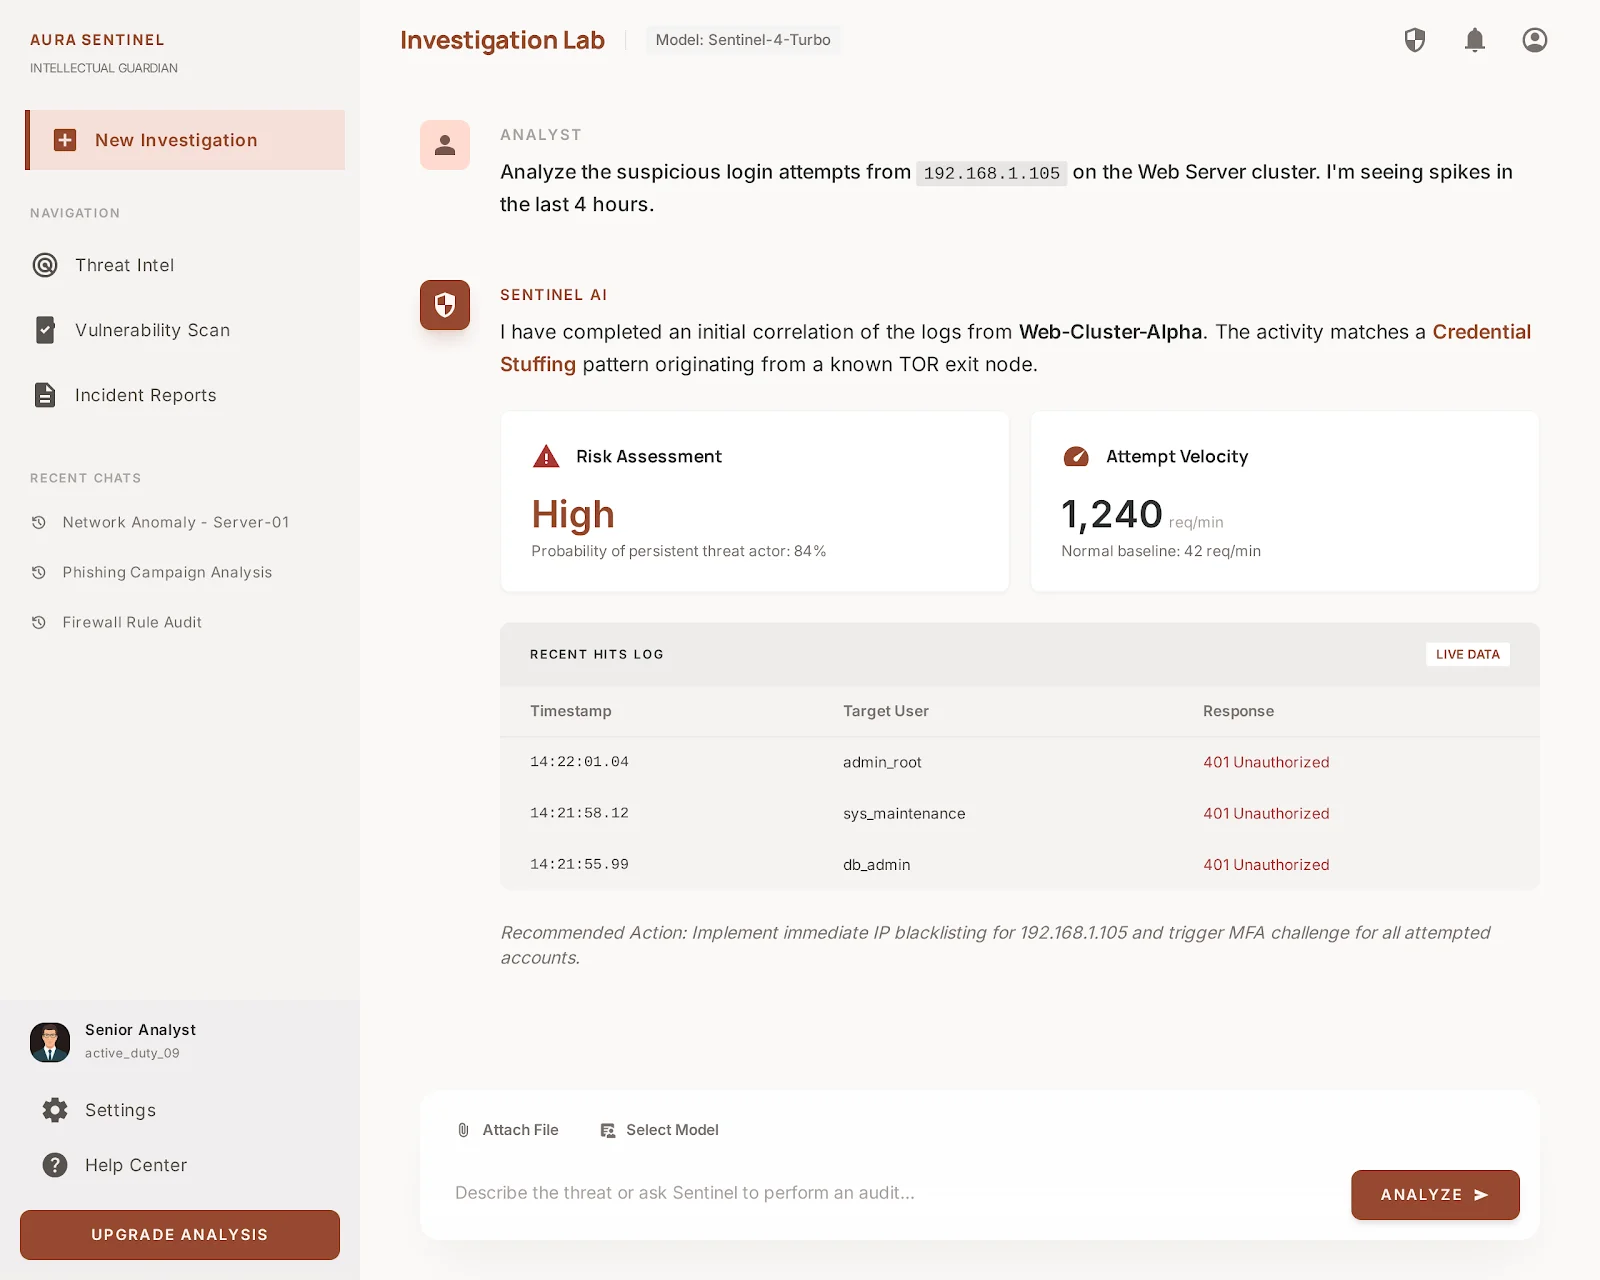This screenshot has width=1600, height=1280.
Task: Click the IP address 192.168.1.105 code chip
Action: [x=991, y=173]
